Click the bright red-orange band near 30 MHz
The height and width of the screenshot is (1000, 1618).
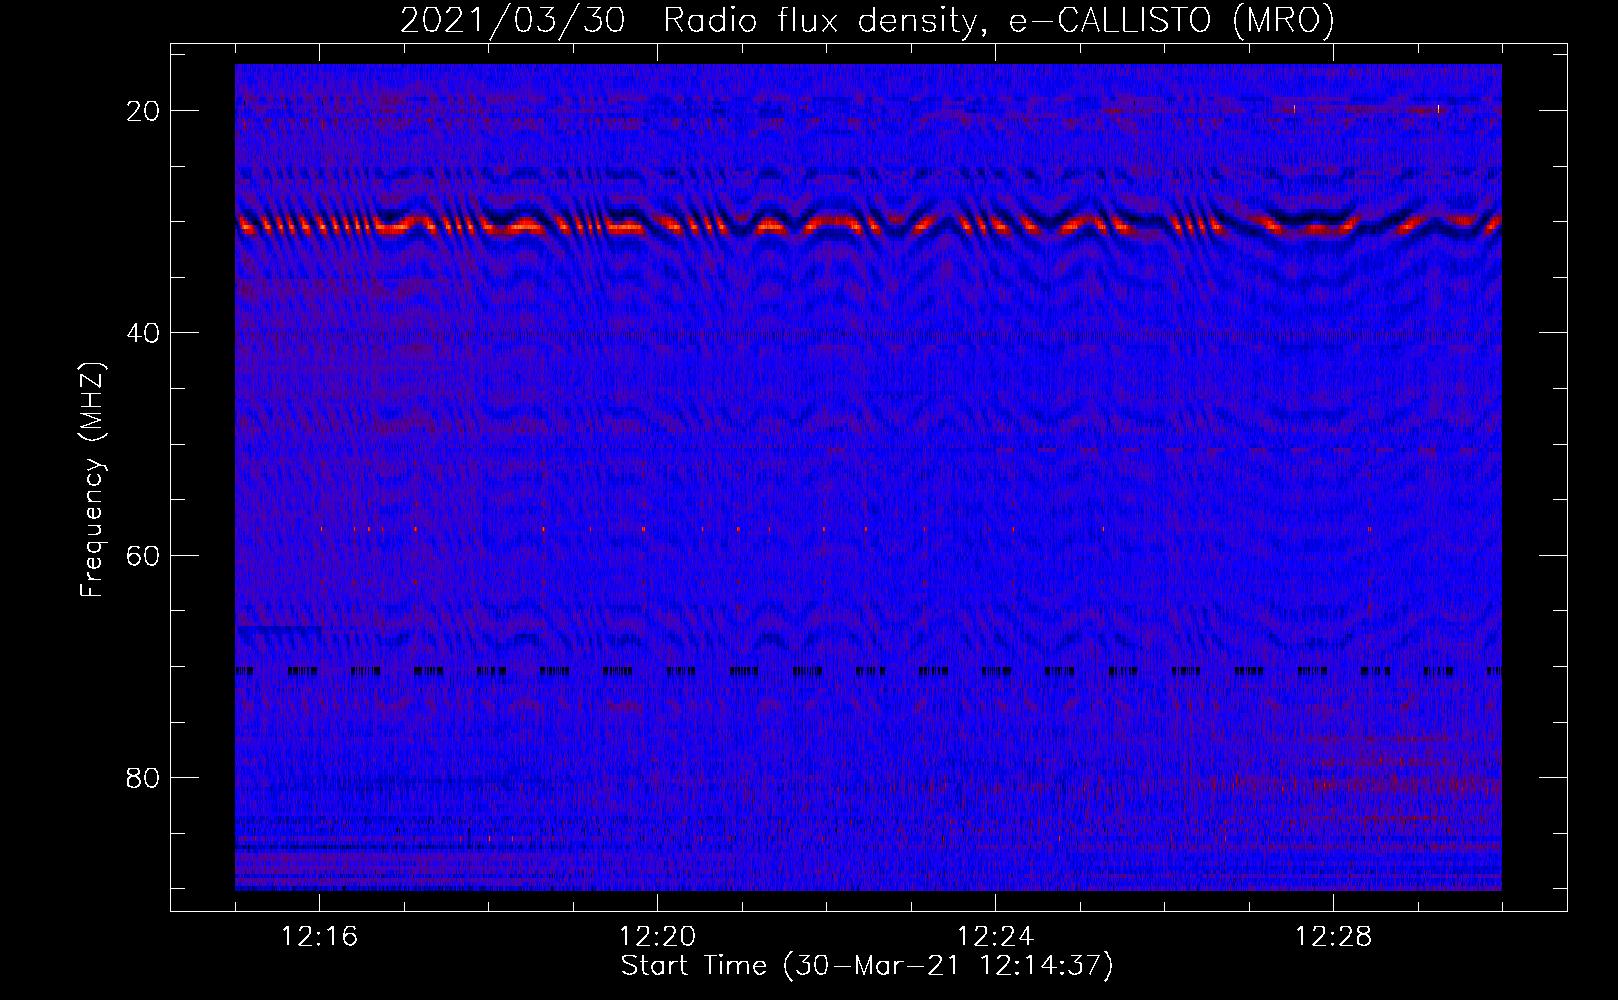868,224
